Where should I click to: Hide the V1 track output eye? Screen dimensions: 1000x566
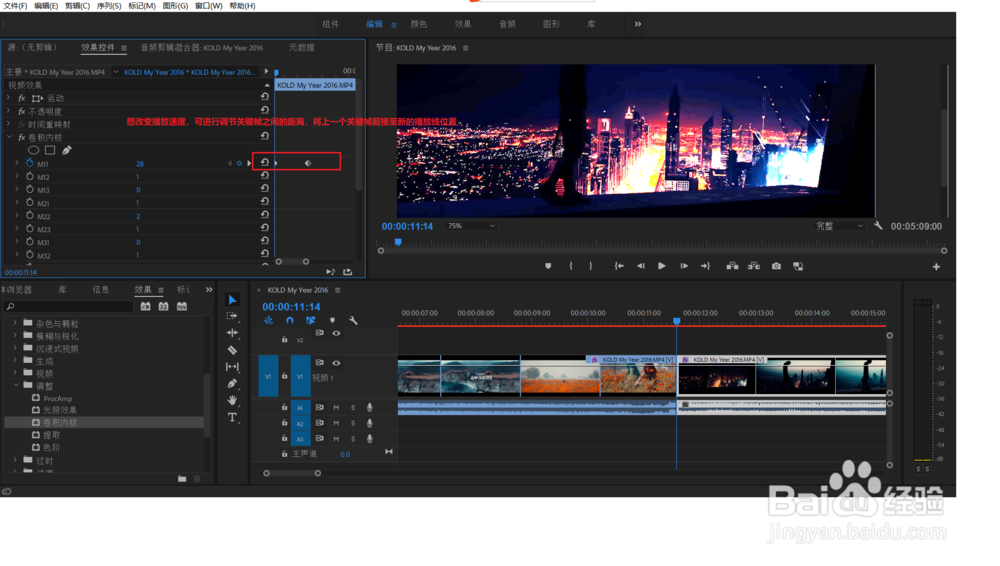[336, 363]
